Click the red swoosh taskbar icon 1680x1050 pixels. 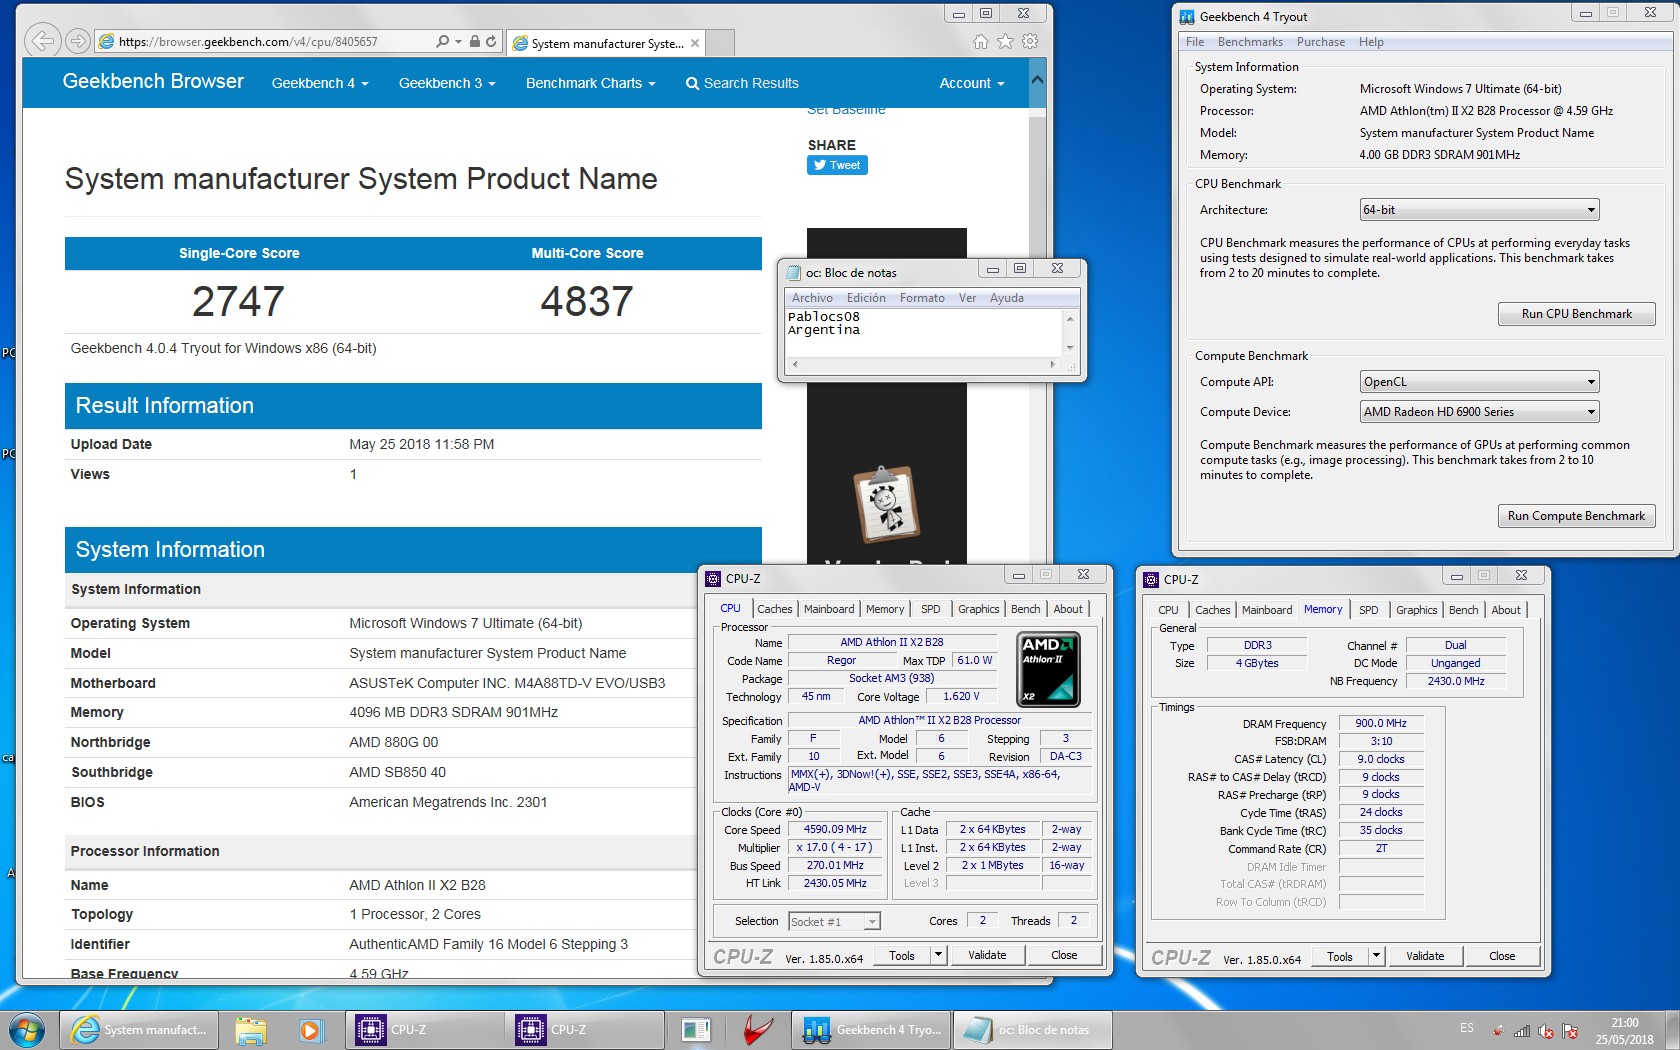coord(760,1030)
